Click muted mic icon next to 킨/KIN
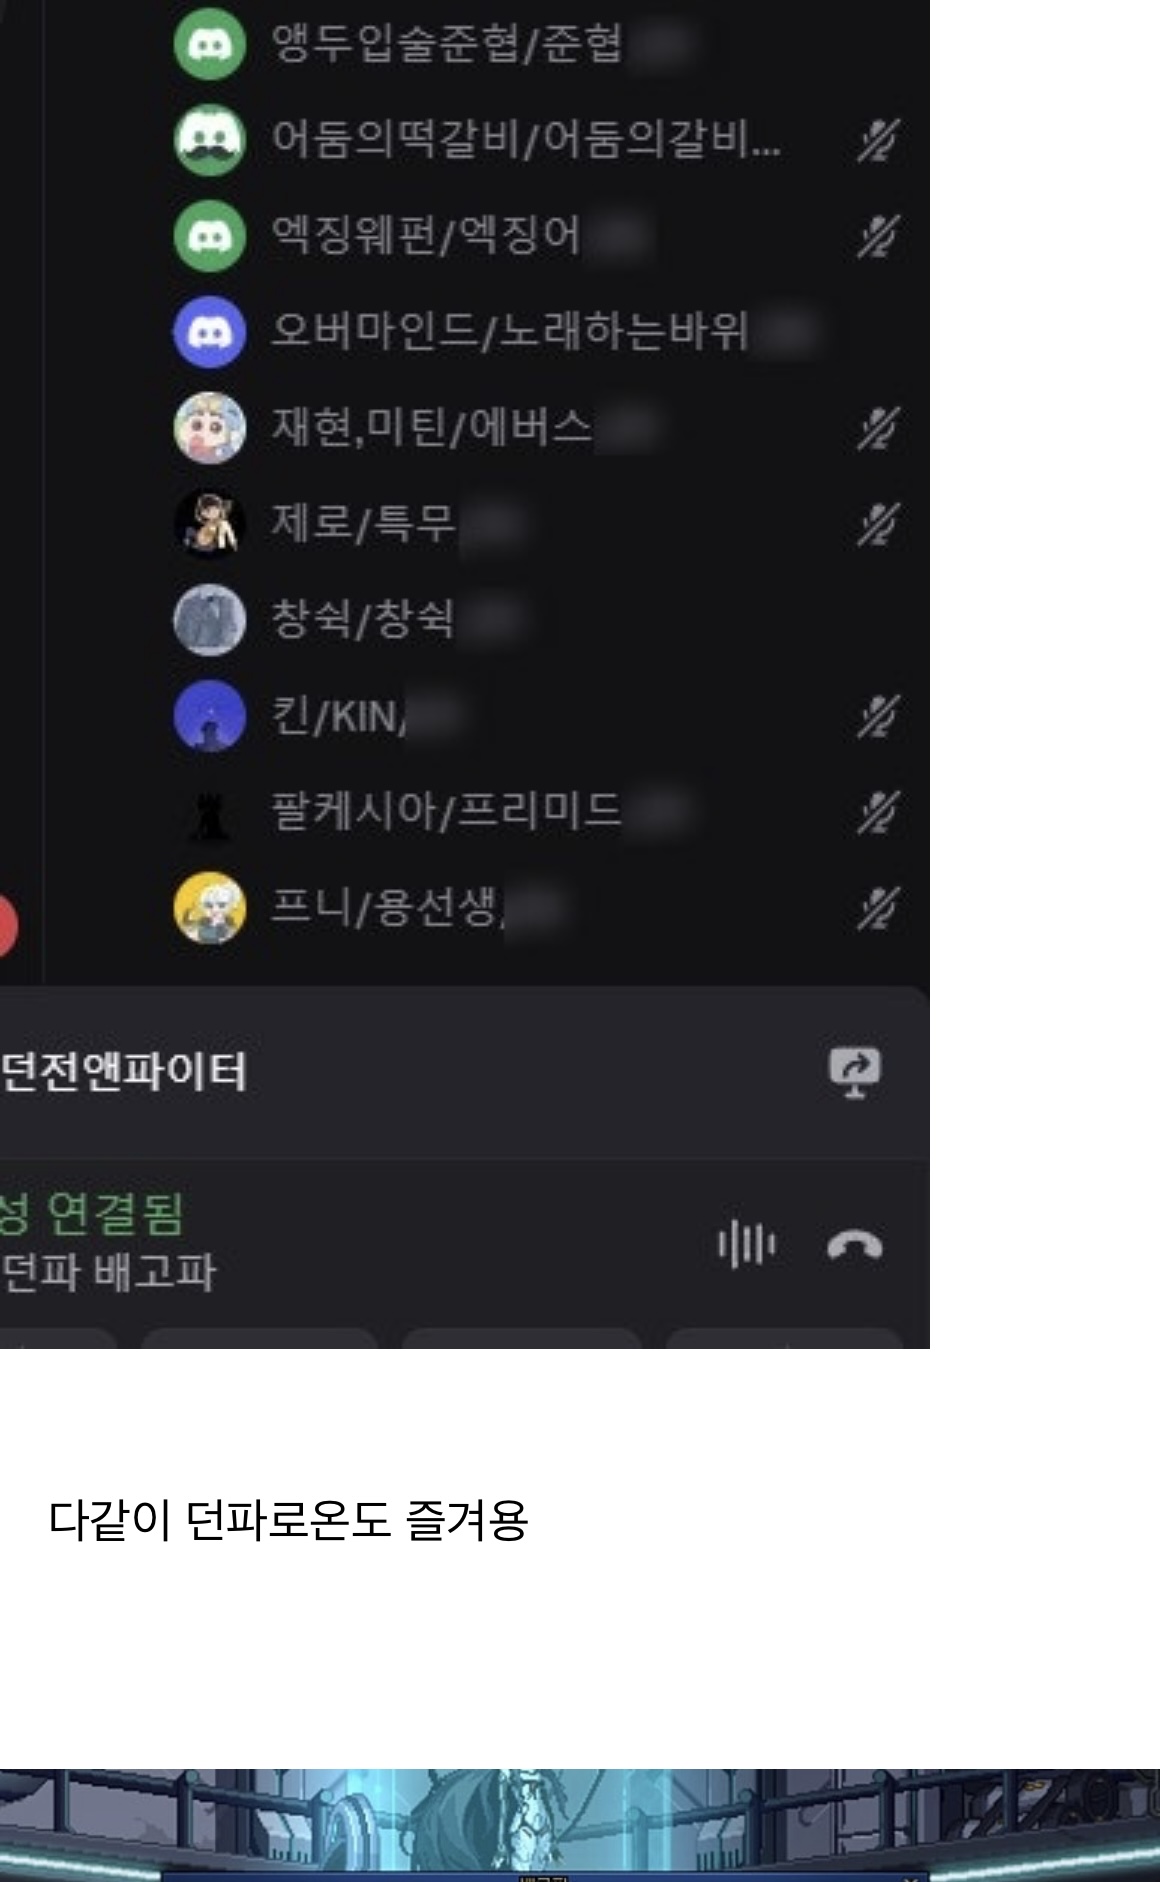 tap(878, 716)
